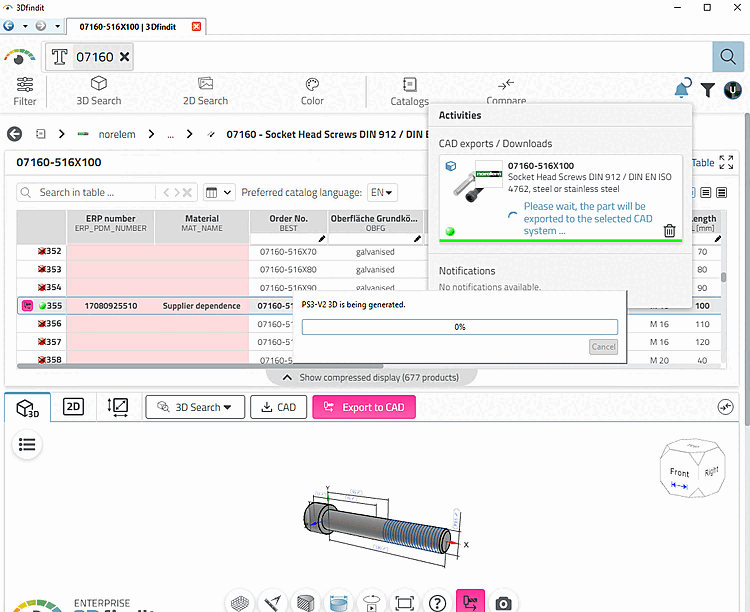750x612 pixels.
Task: Click ERP number 17080925510 cell
Action: (111, 306)
